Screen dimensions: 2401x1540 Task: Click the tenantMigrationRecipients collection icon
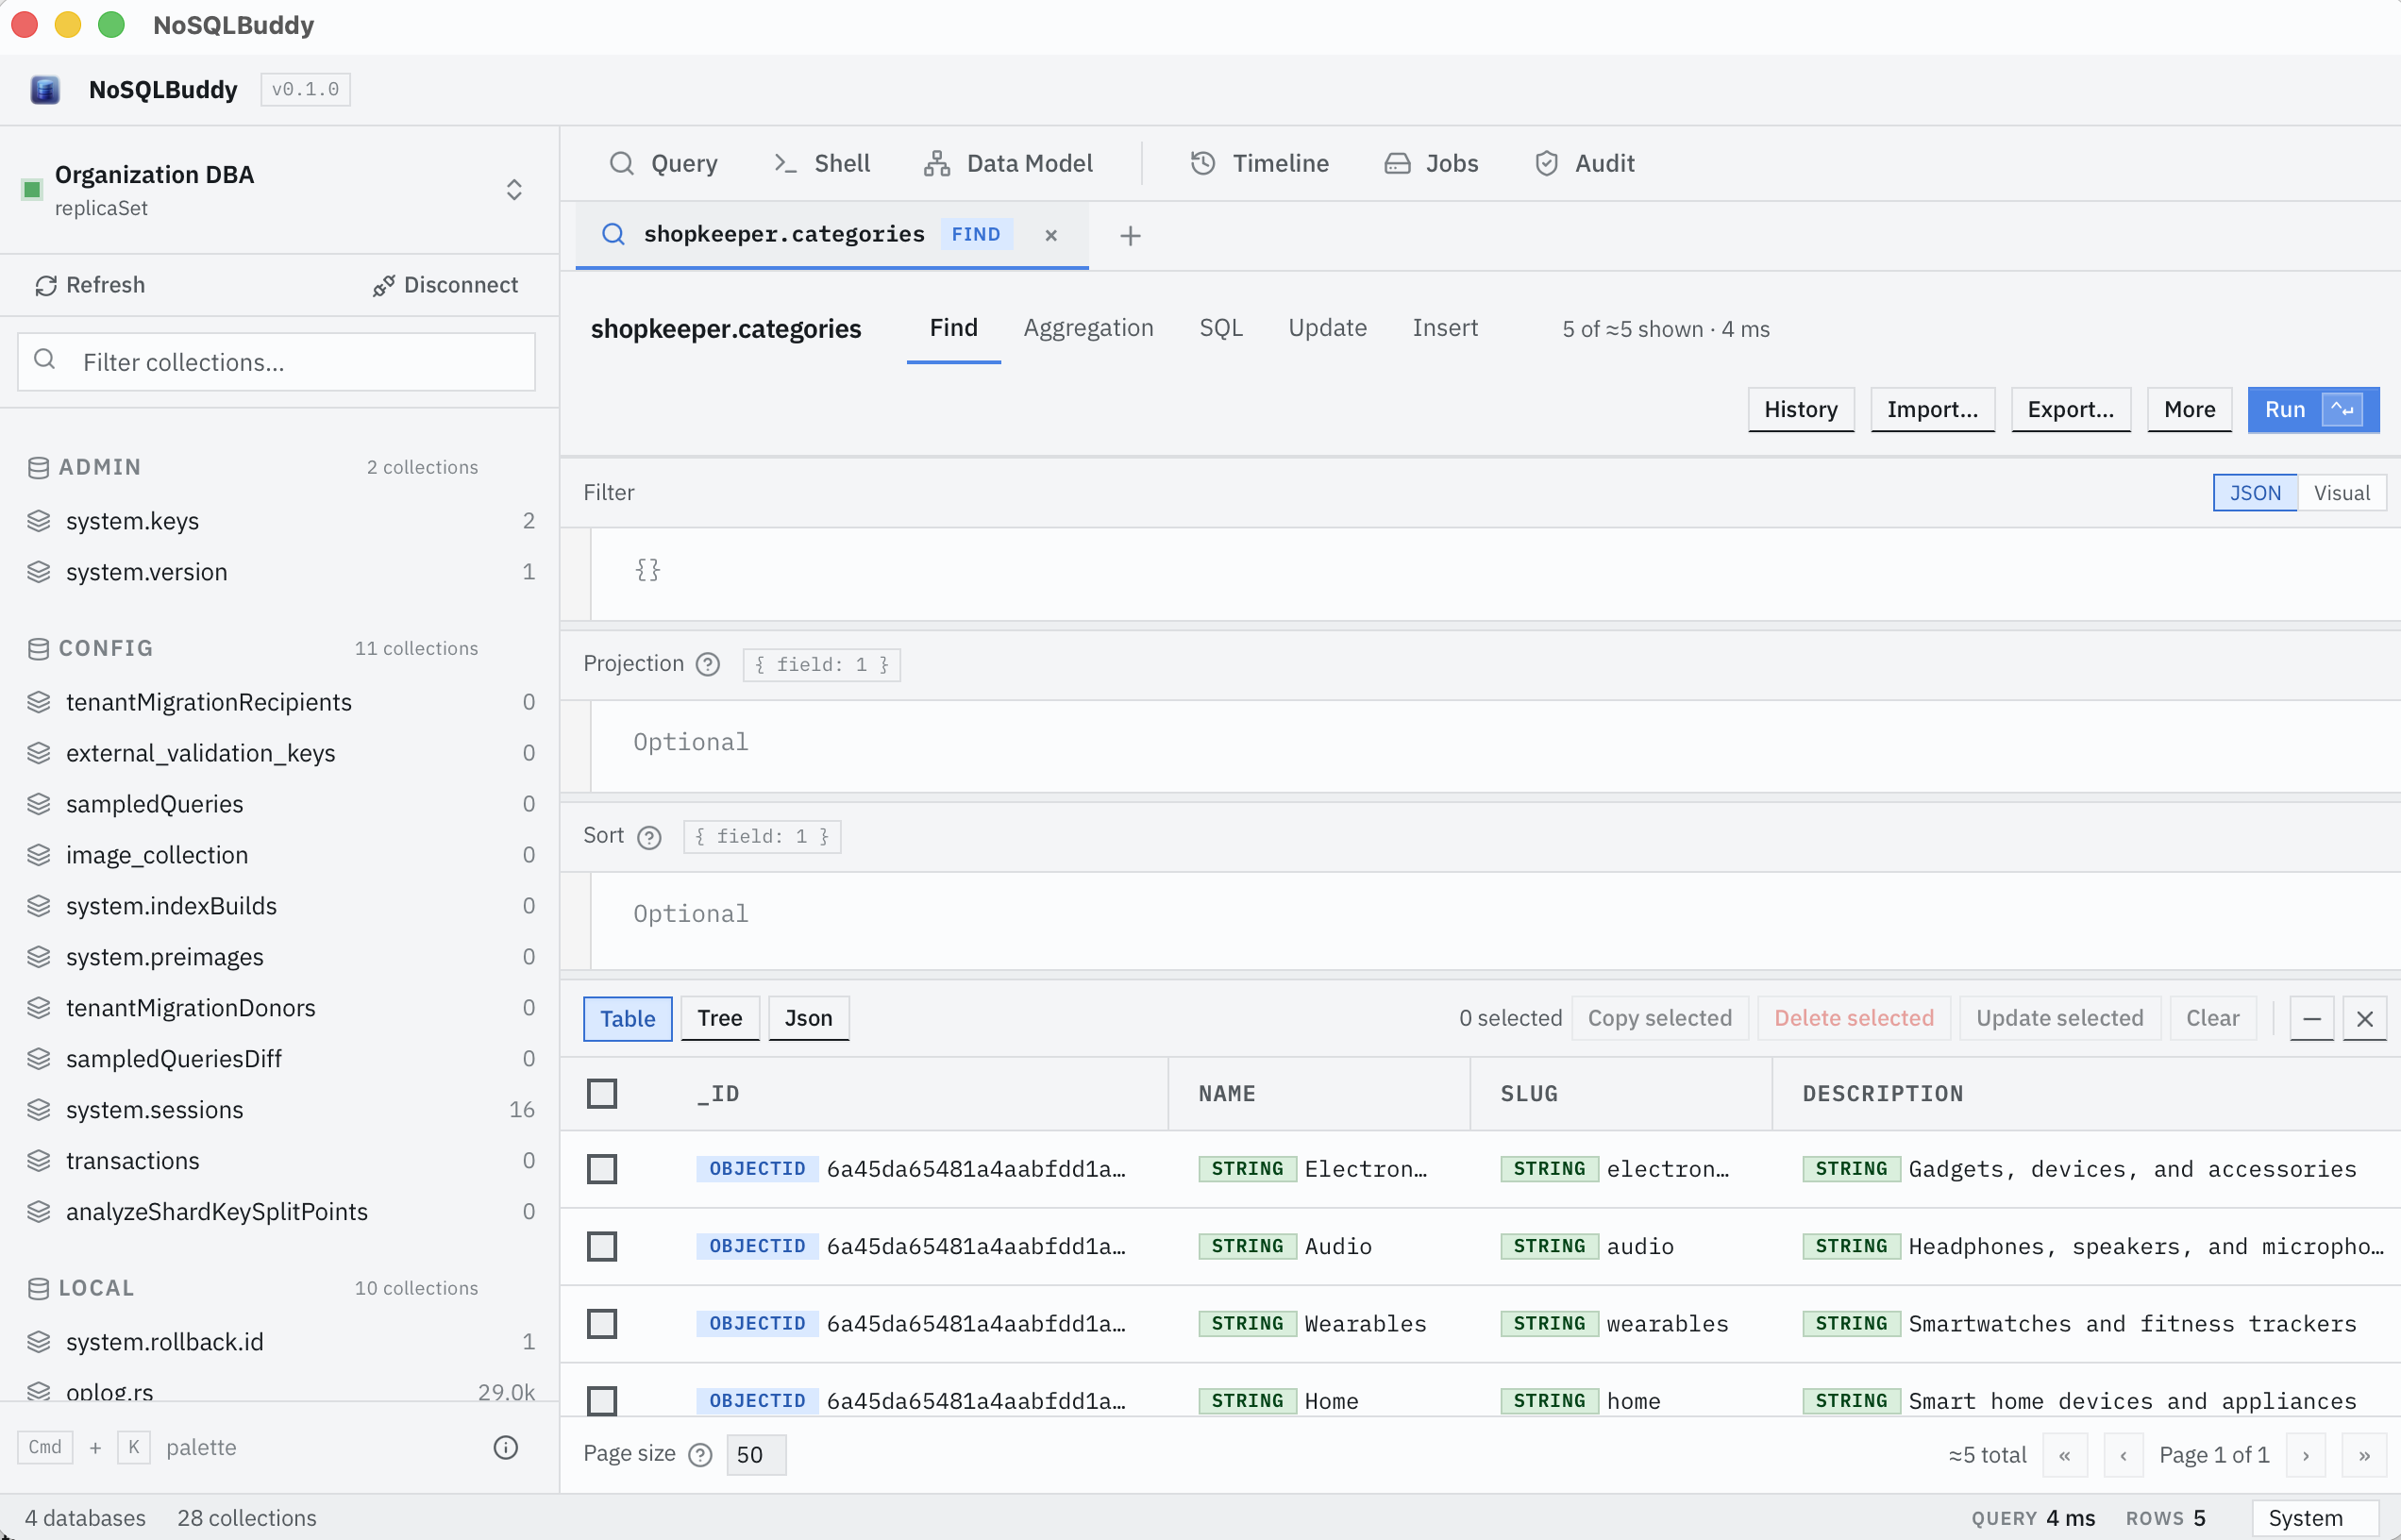(x=39, y=702)
